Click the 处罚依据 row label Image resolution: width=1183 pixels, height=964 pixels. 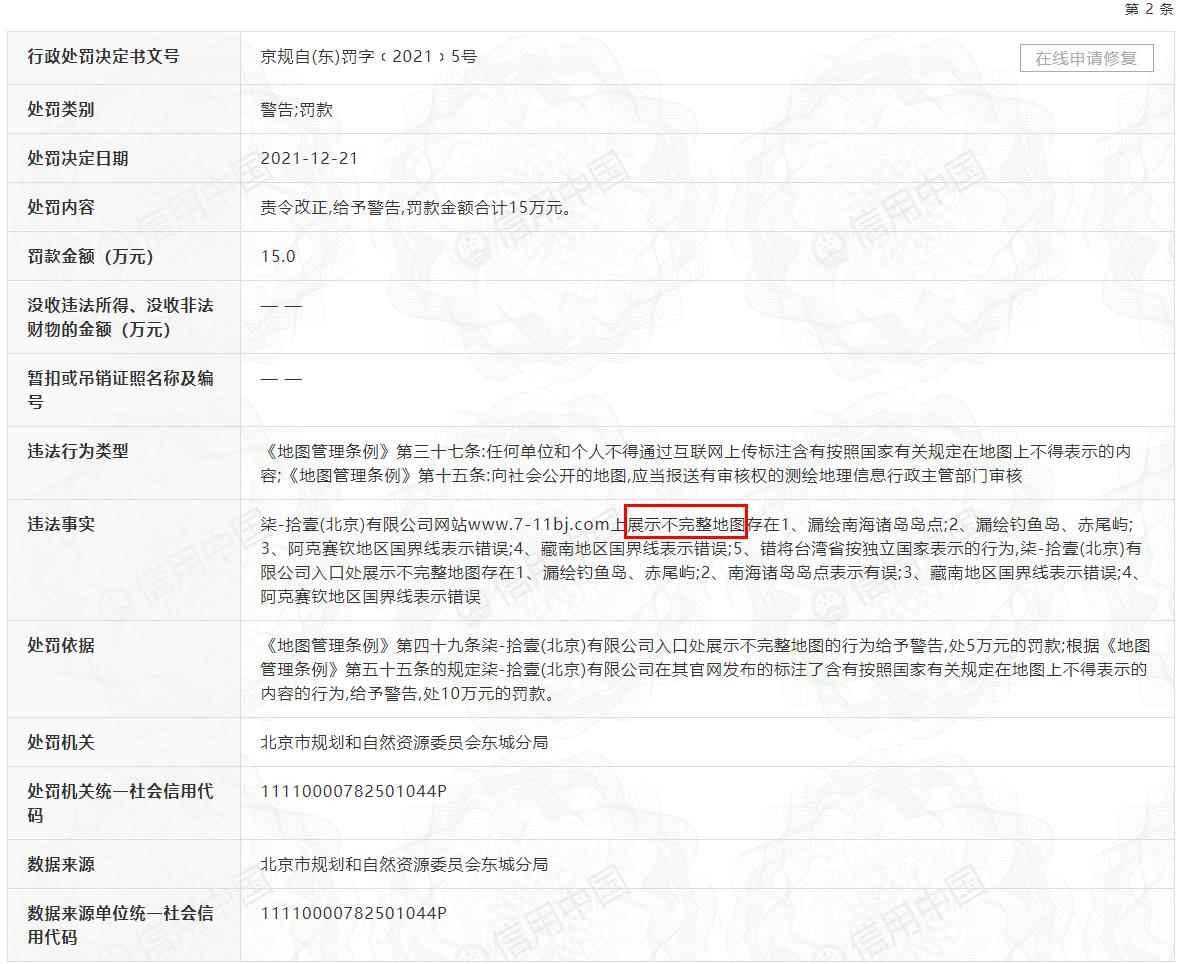(61, 646)
